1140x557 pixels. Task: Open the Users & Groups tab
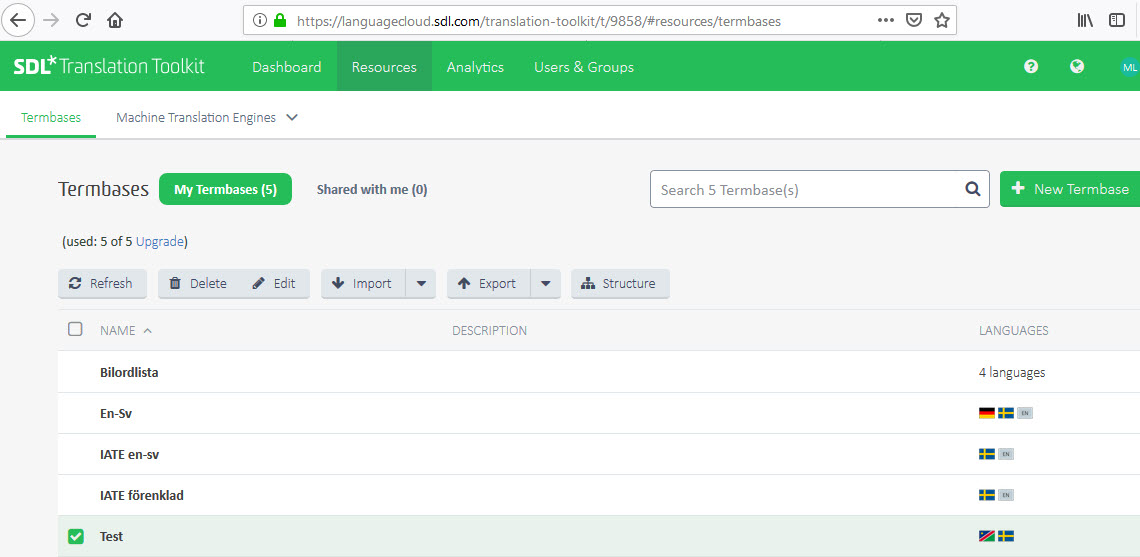pos(584,67)
